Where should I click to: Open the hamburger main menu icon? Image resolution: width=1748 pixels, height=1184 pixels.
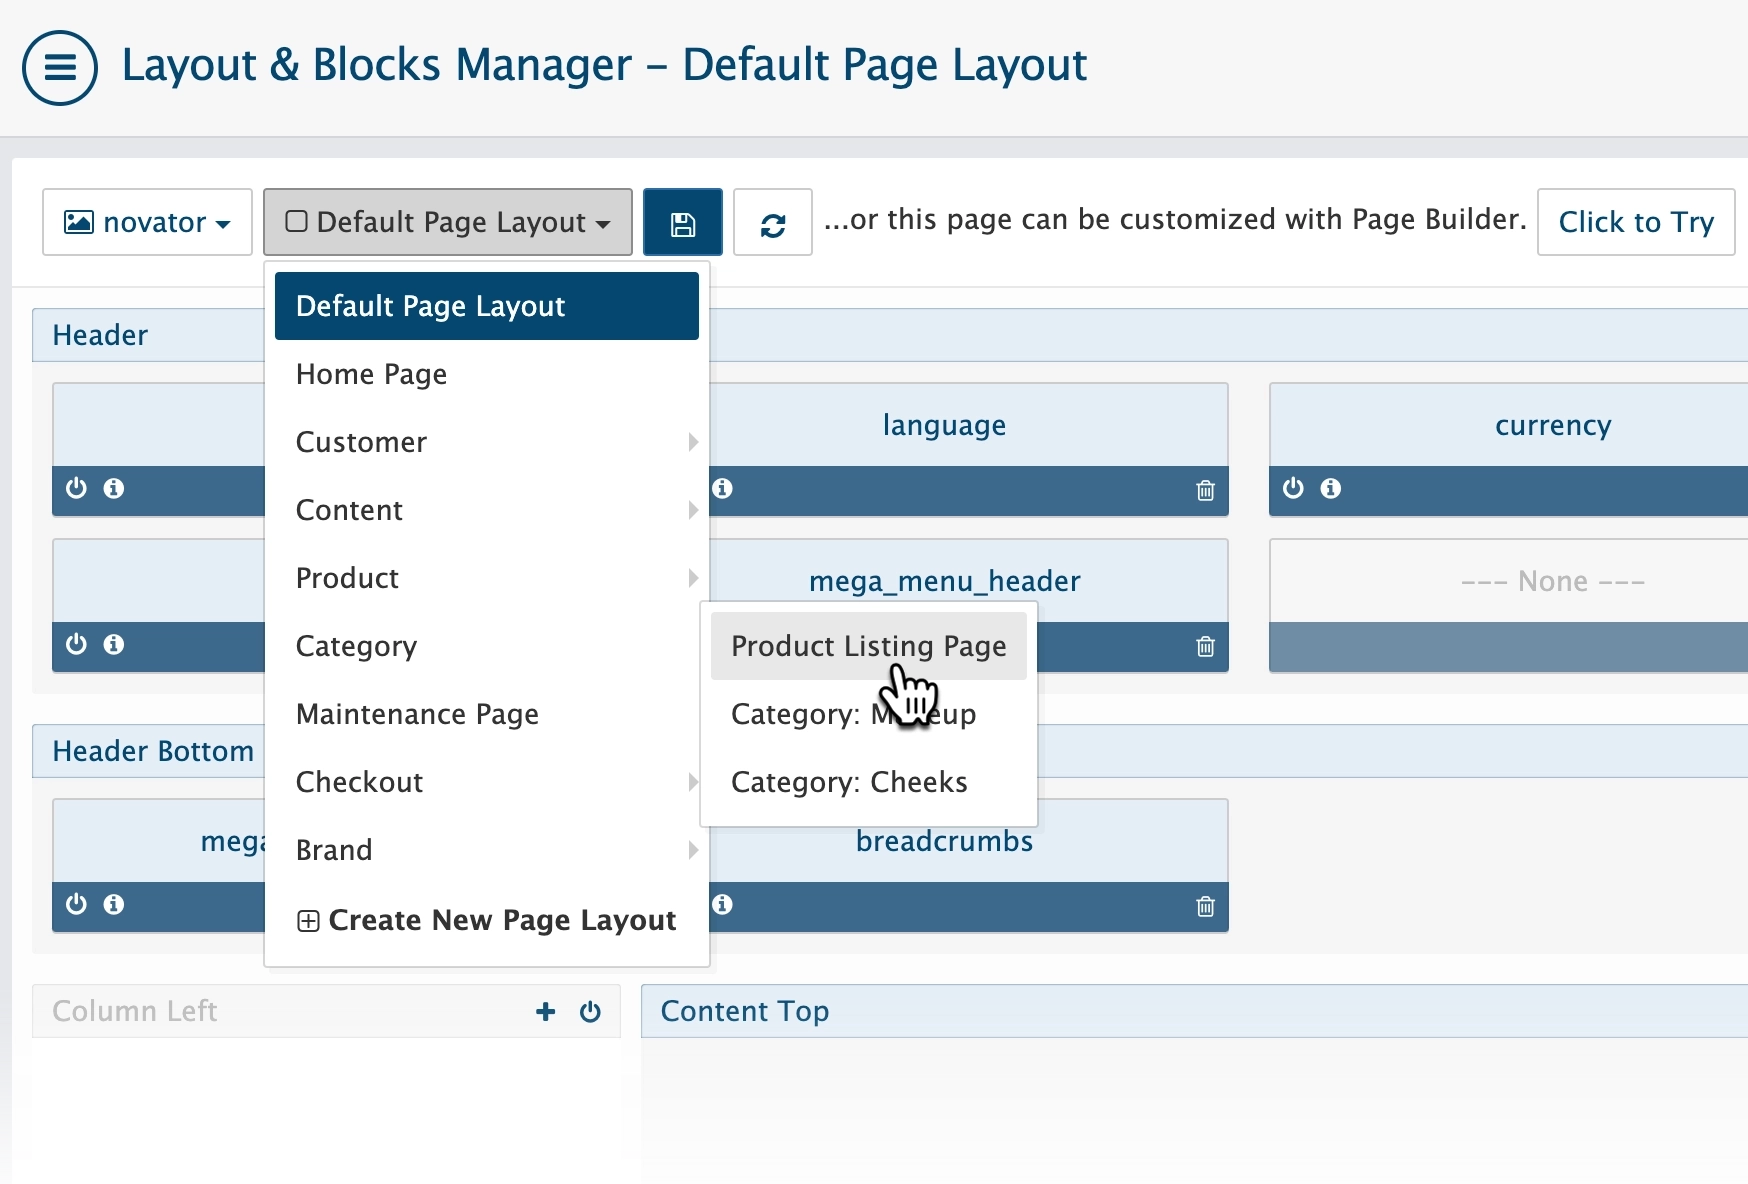tap(59, 67)
